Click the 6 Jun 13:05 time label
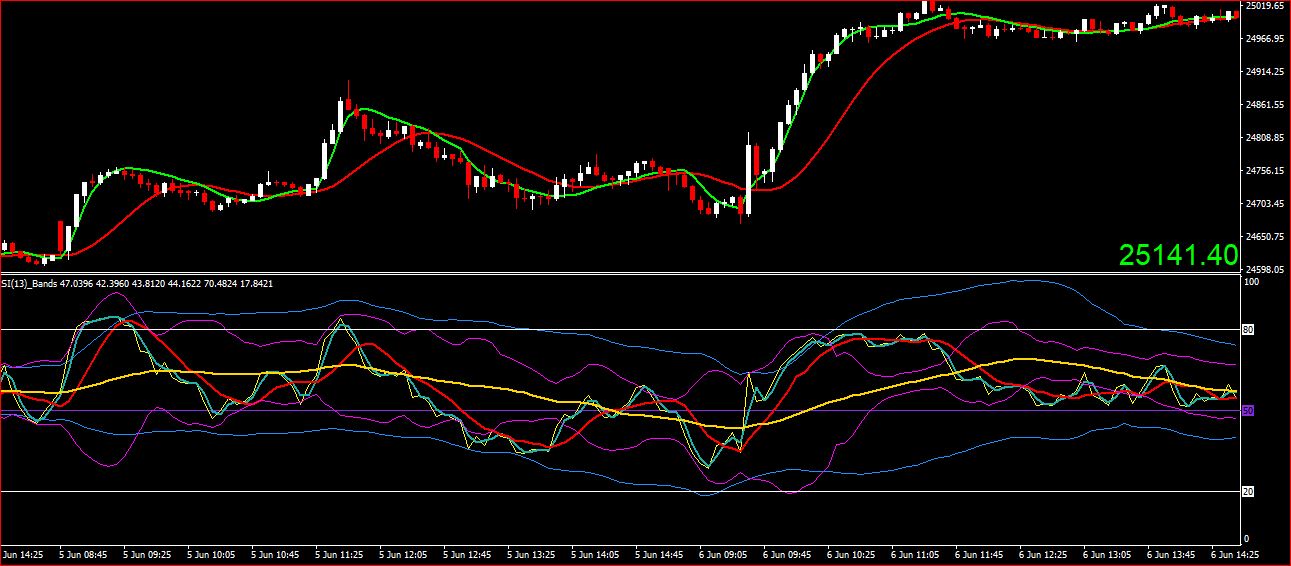This screenshot has height=566, width=1291. [x=1108, y=553]
